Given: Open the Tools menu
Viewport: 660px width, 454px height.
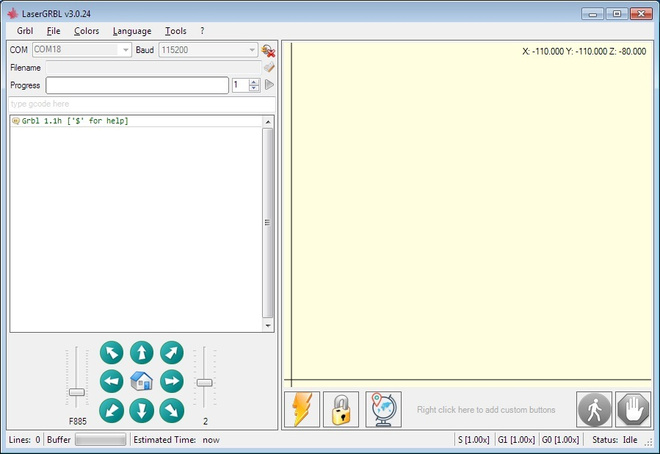Looking at the screenshot, I should 176,31.
